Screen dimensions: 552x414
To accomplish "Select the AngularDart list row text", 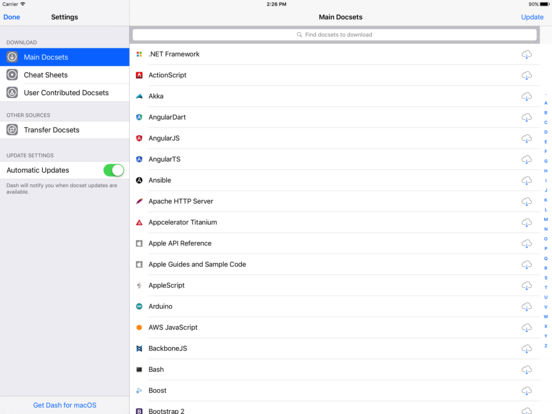I will (167, 117).
